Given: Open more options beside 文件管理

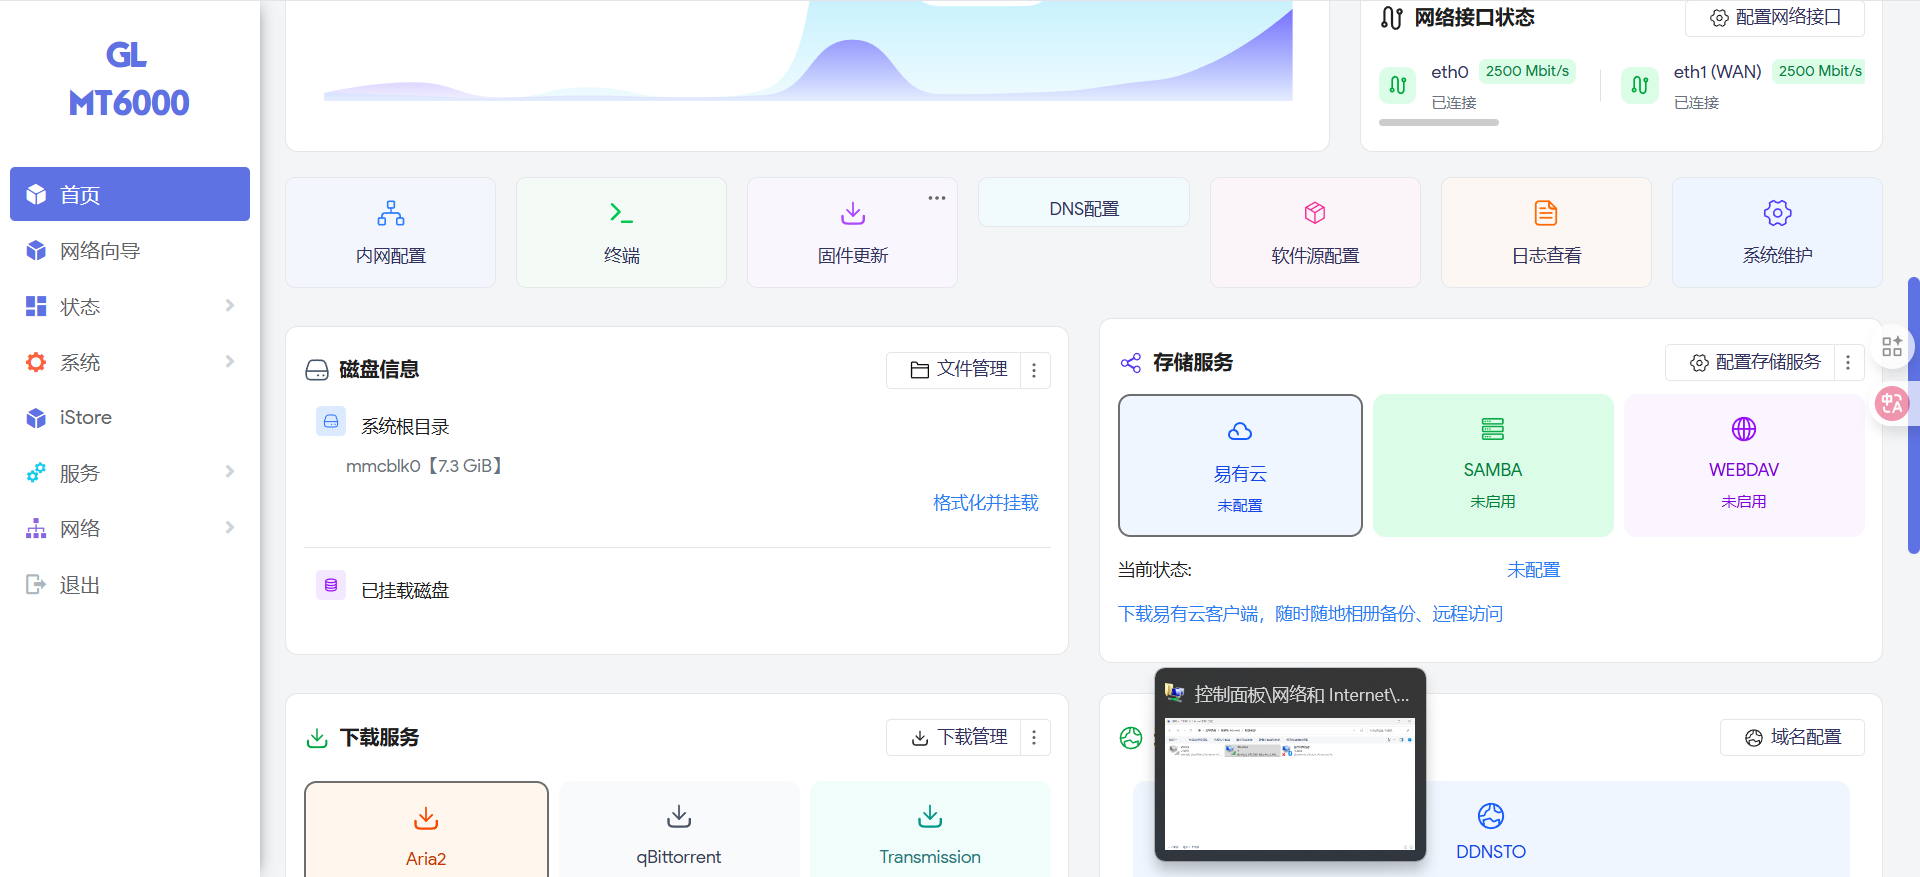Looking at the screenshot, I should [x=1034, y=370].
